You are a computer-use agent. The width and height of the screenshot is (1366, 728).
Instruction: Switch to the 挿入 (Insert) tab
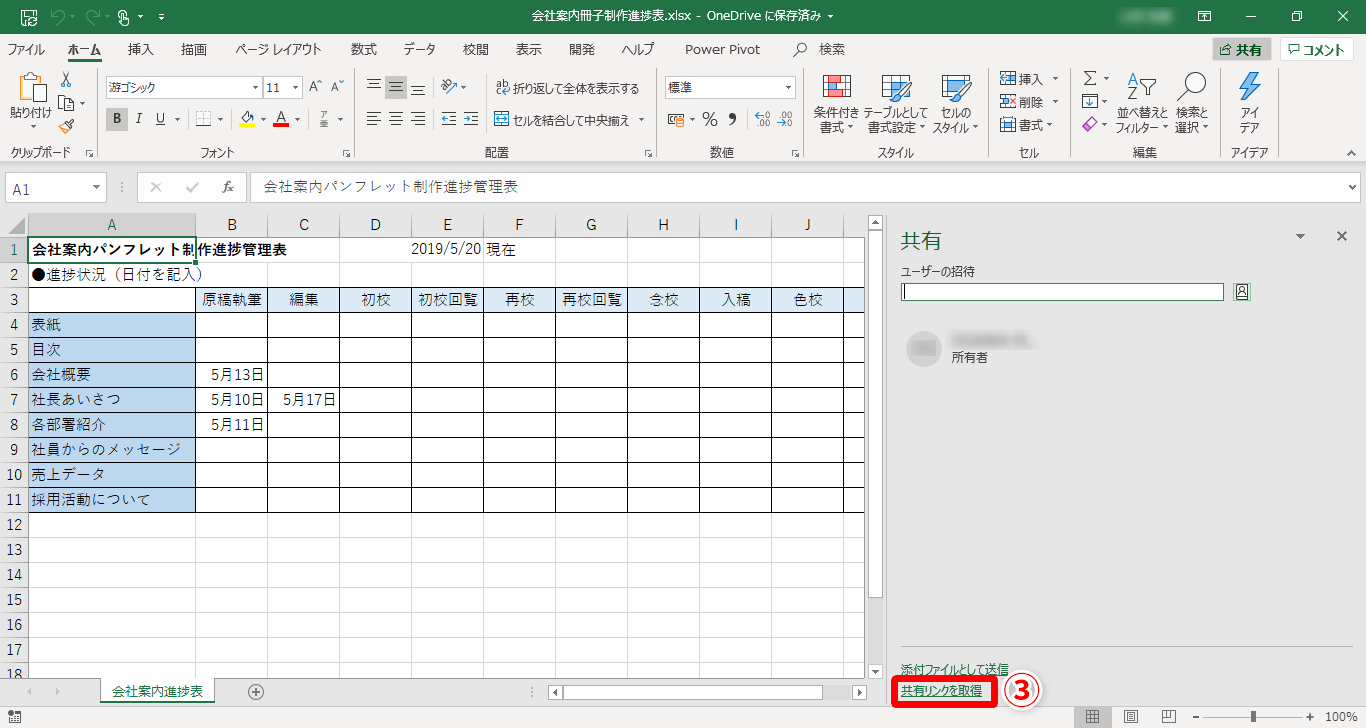click(x=141, y=49)
